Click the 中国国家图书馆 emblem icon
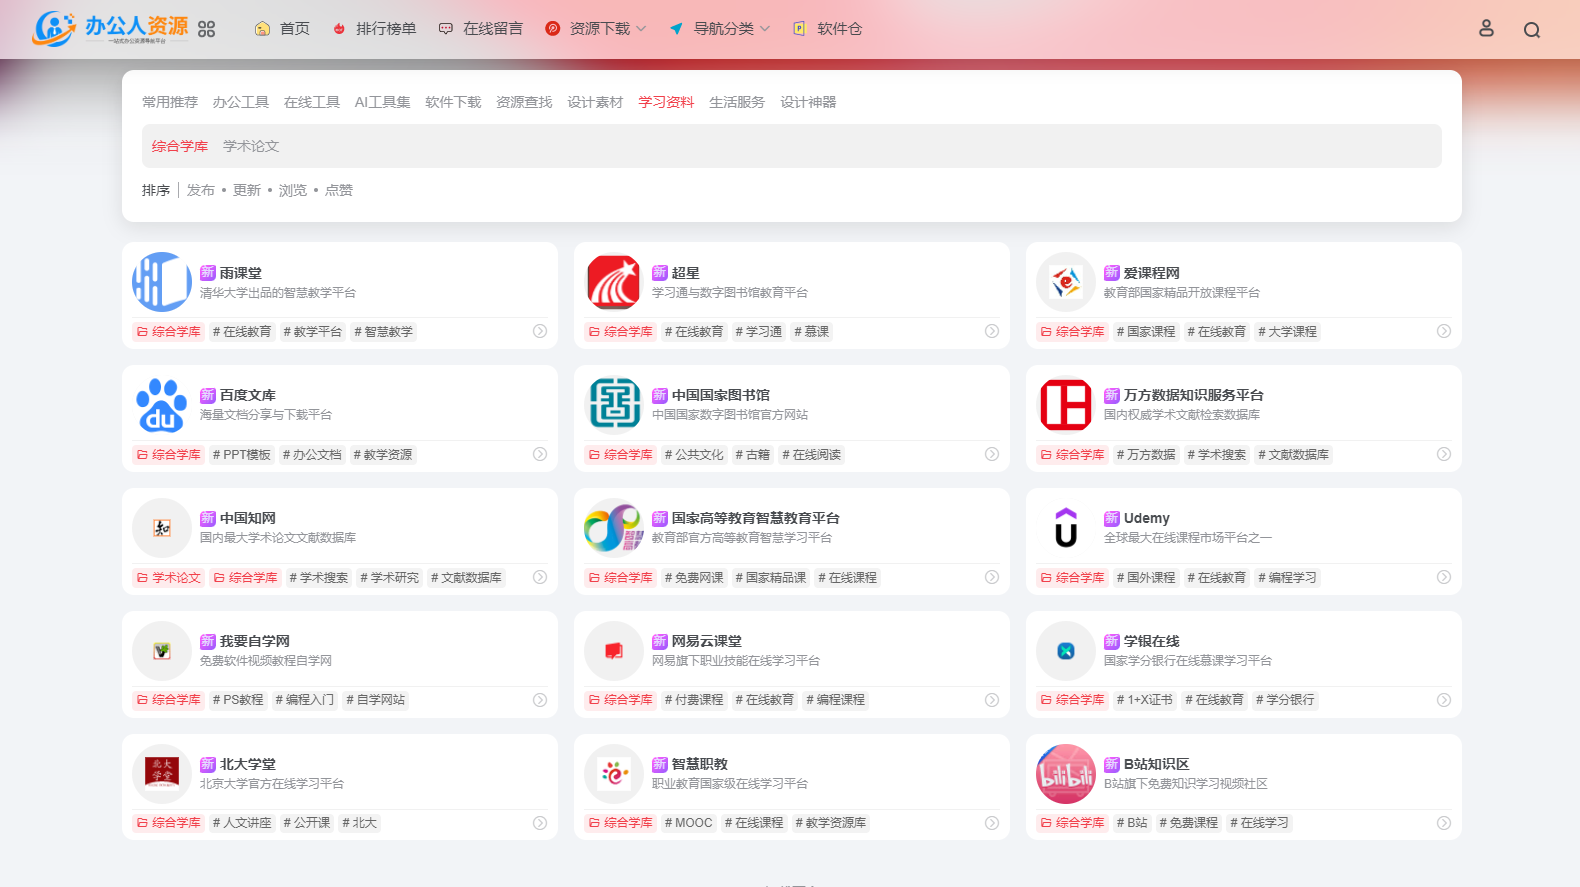The height and width of the screenshot is (887, 1580). [614, 405]
